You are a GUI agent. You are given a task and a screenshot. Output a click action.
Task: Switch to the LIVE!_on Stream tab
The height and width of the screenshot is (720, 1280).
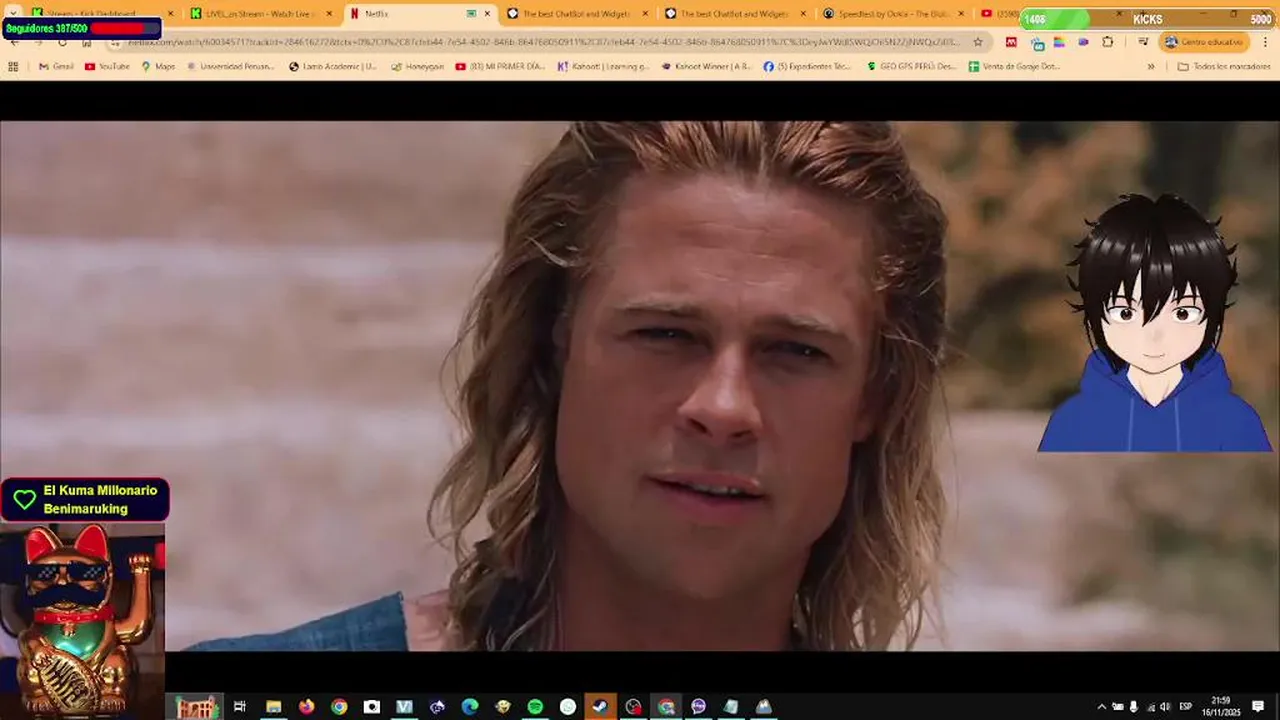(x=260, y=14)
